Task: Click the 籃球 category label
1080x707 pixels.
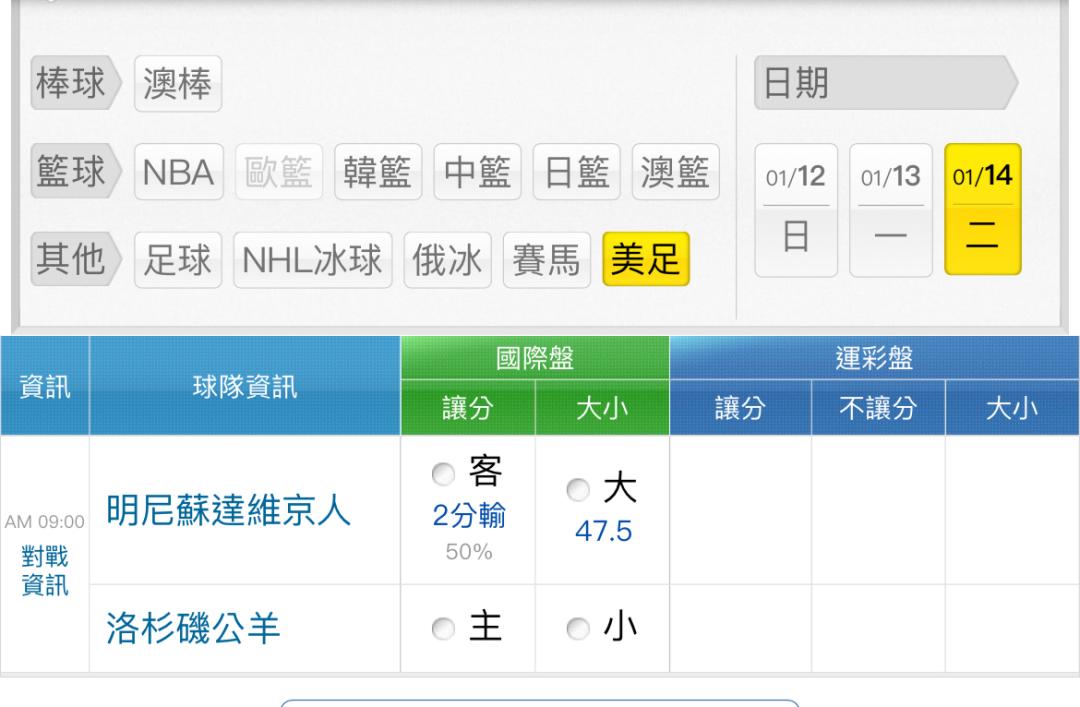Action: (75, 171)
